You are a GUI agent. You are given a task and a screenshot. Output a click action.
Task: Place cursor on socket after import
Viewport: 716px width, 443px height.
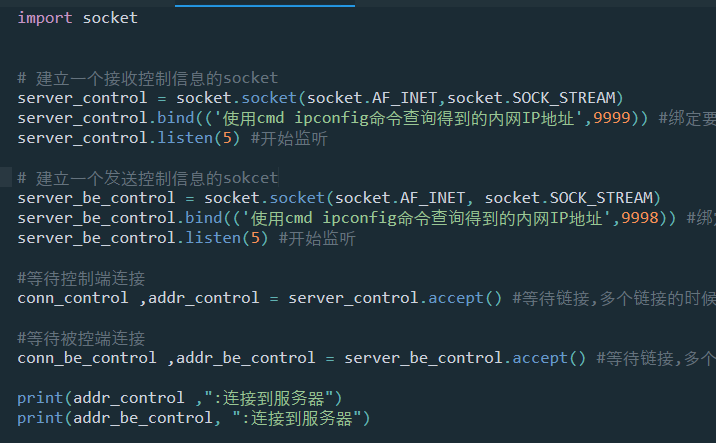click(x=110, y=18)
